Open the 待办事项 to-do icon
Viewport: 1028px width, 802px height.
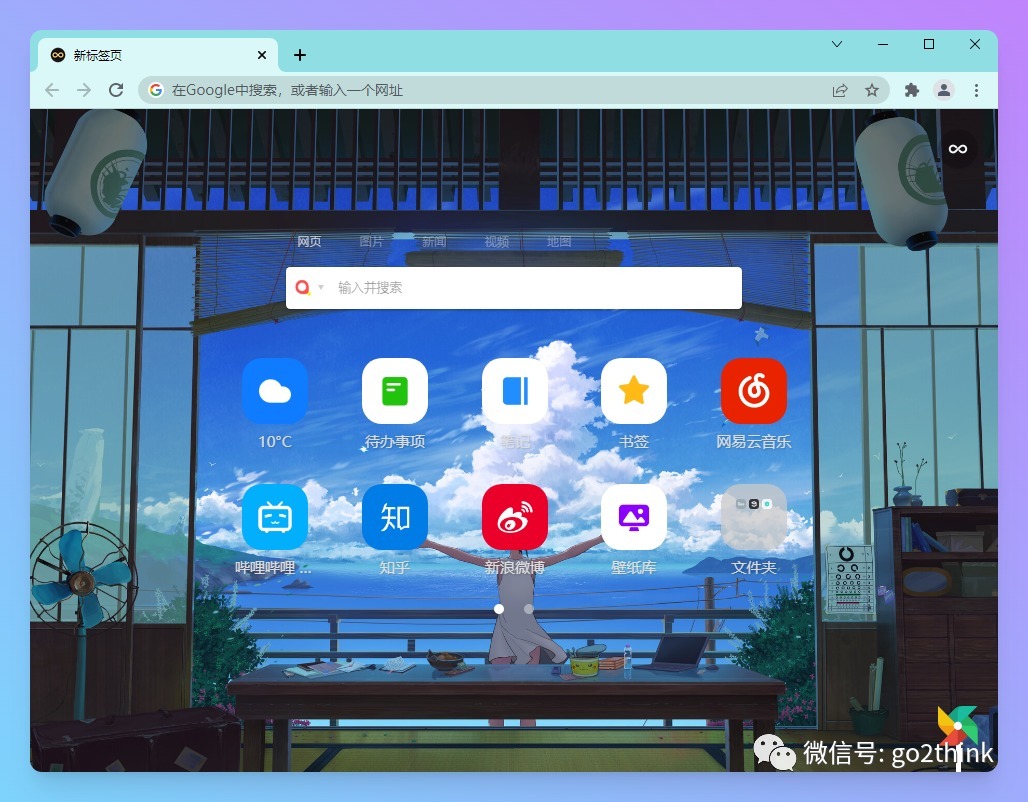coord(395,391)
